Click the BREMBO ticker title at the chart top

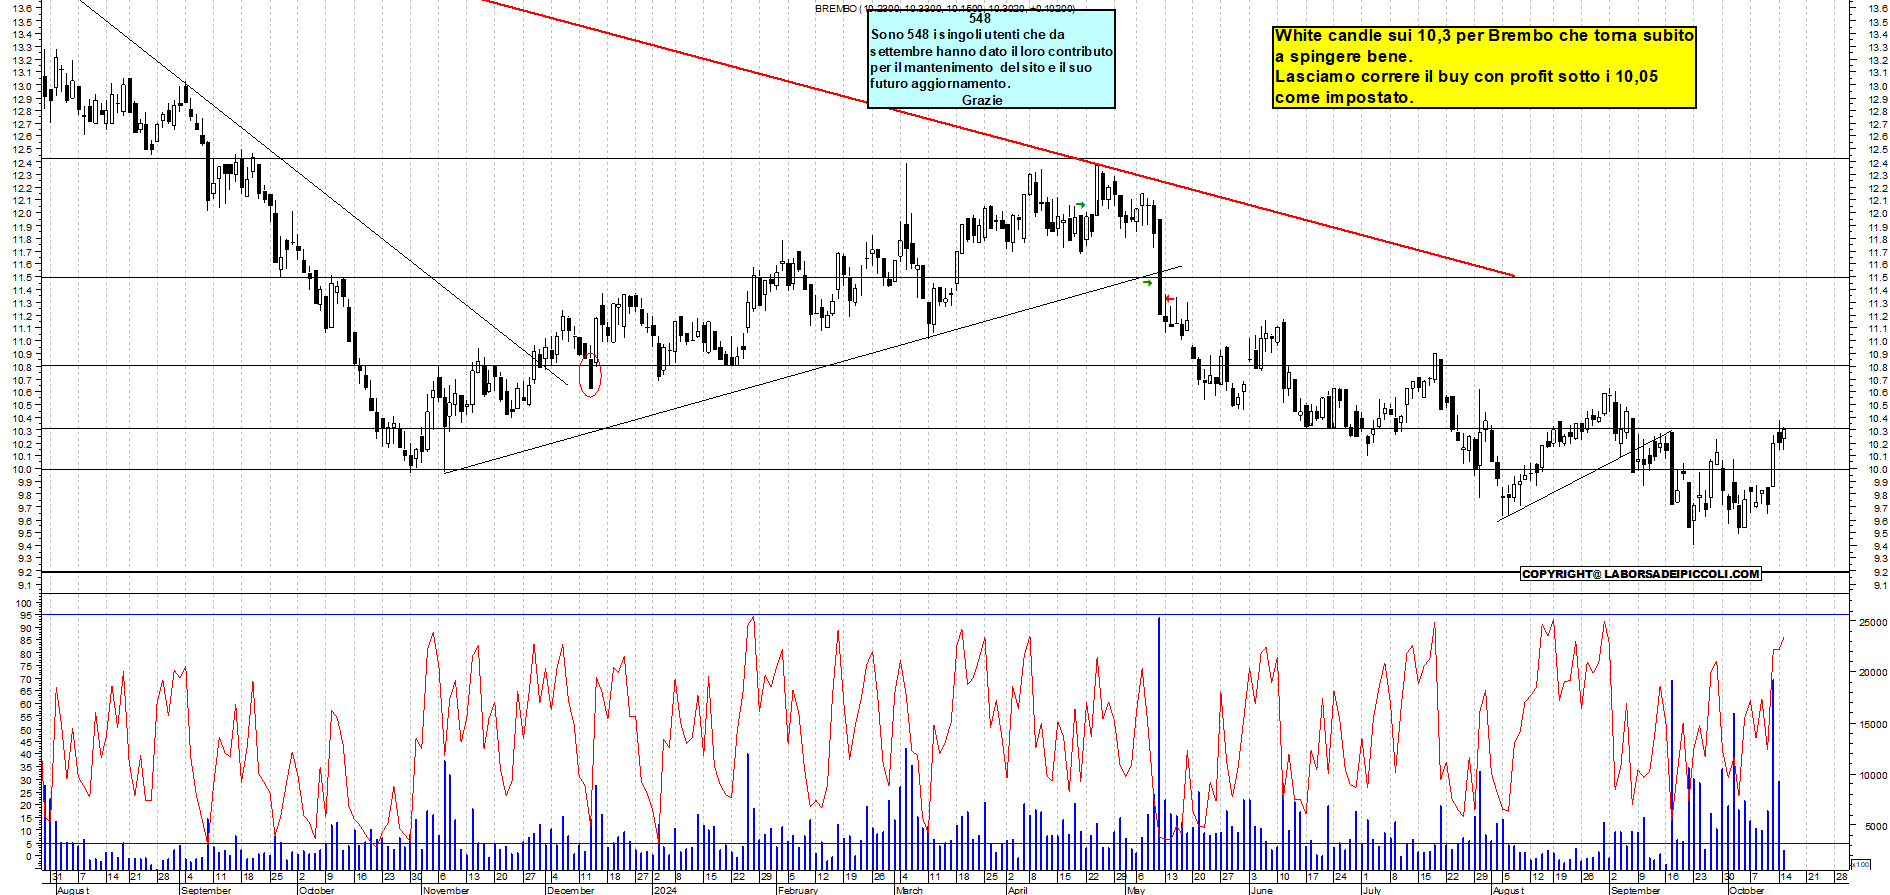pyautogui.click(x=944, y=8)
